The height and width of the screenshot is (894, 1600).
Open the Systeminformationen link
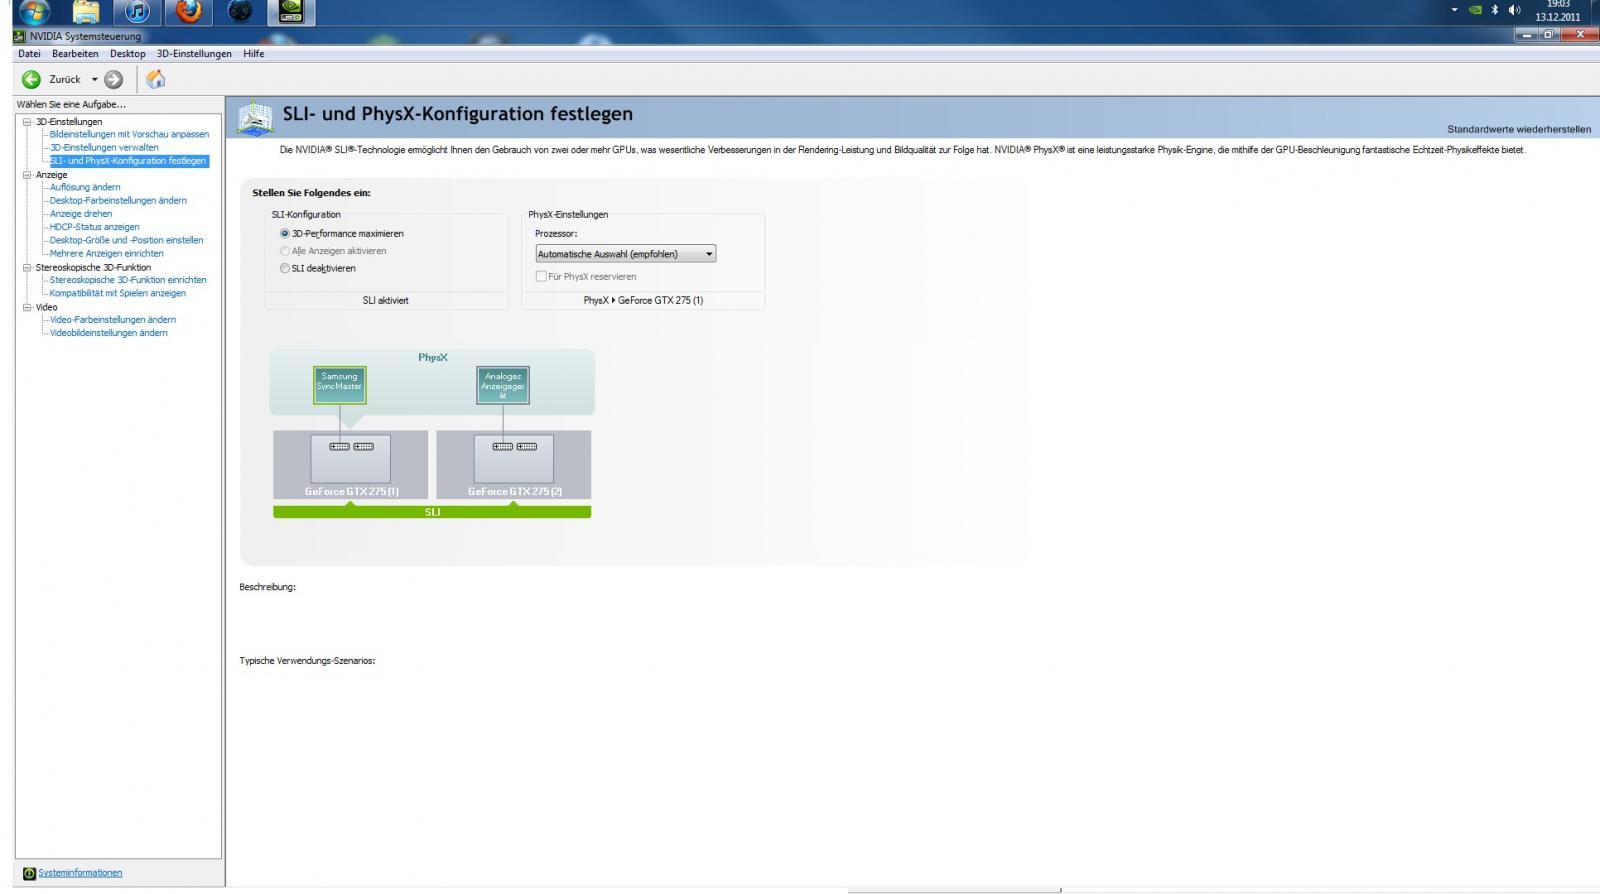pyautogui.click(x=80, y=873)
